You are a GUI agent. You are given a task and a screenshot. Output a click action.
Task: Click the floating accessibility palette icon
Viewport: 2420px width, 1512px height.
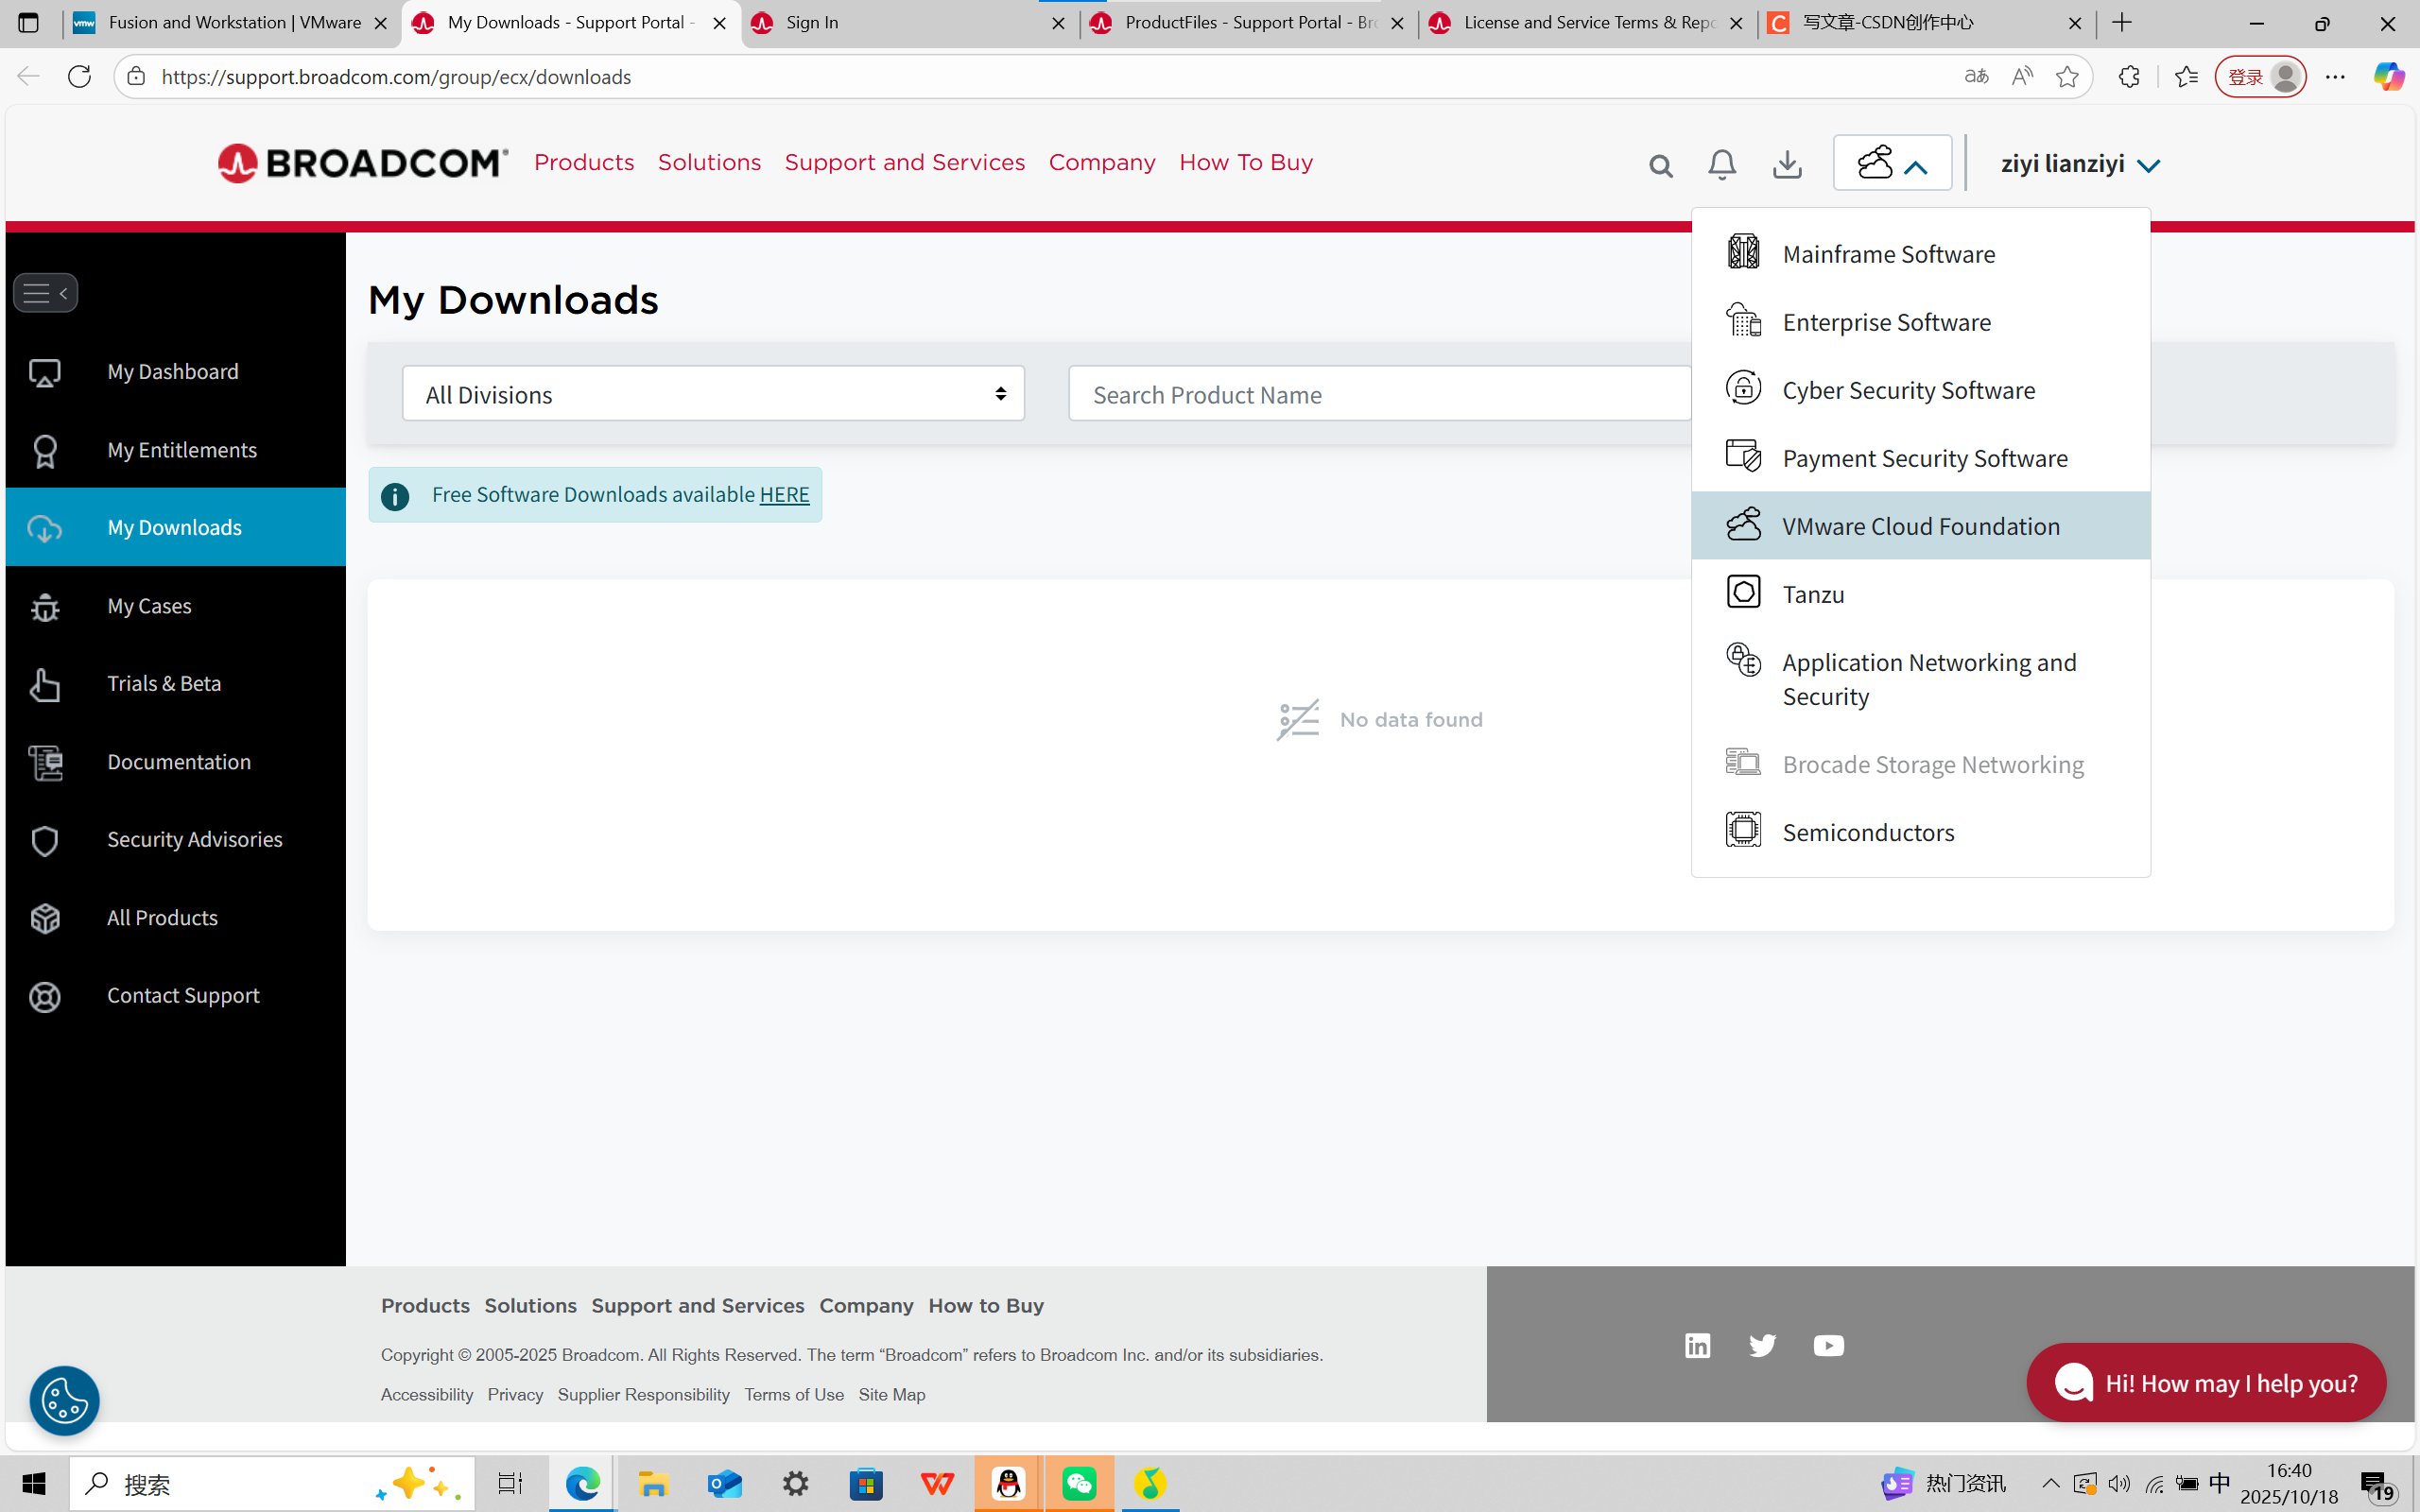(x=63, y=1400)
